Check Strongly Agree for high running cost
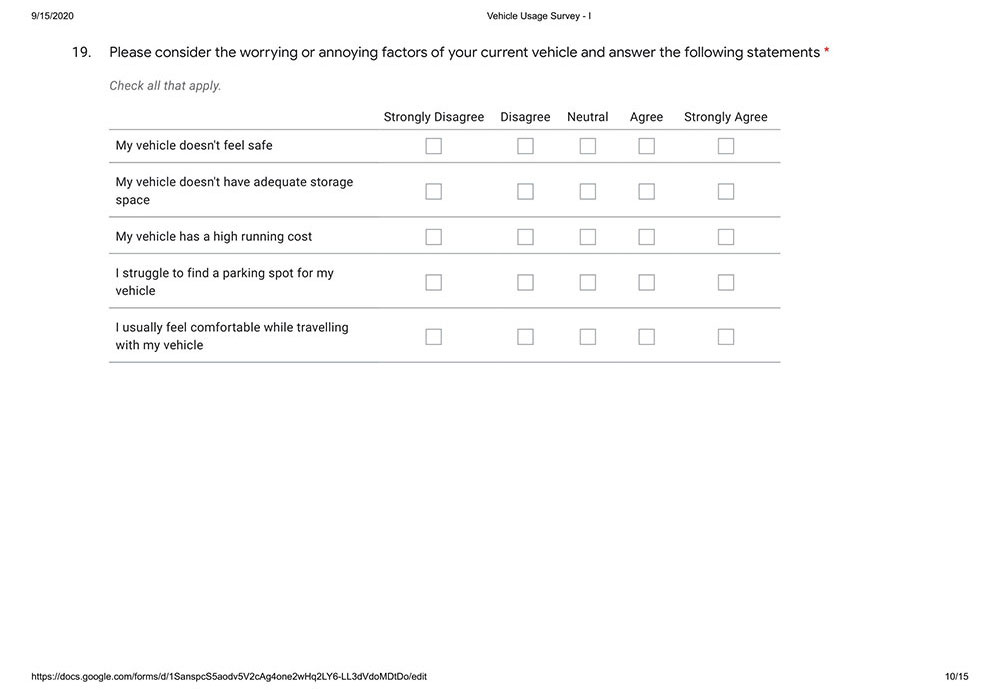The width and height of the screenshot is (1000, 692). [x=725, y=237]
